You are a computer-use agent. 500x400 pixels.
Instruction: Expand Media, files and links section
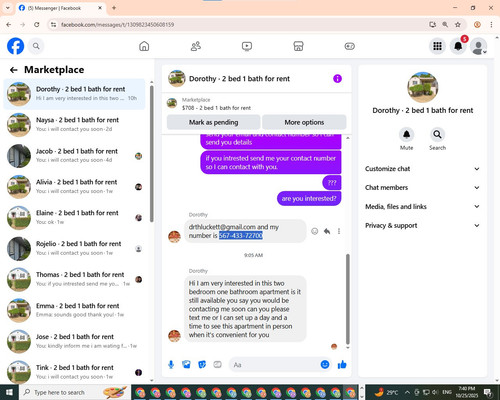[x=422, y=206]
